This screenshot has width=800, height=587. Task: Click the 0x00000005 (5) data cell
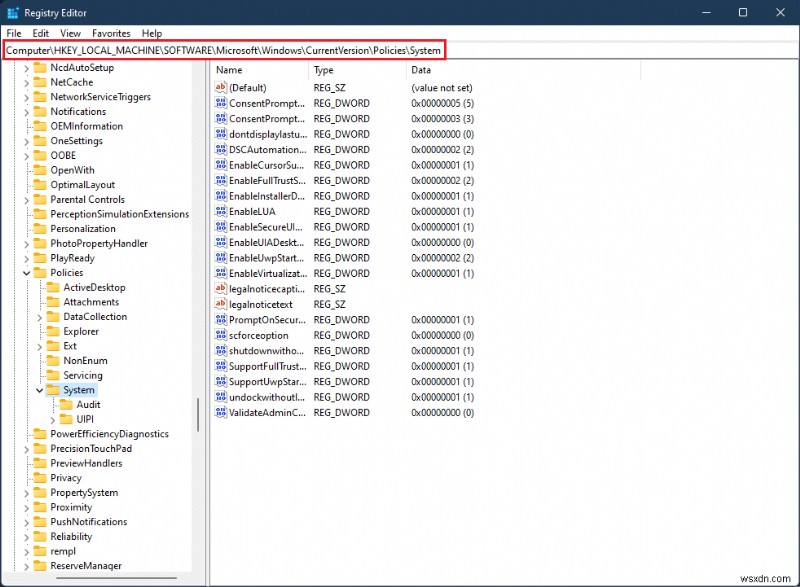(442, 103)
